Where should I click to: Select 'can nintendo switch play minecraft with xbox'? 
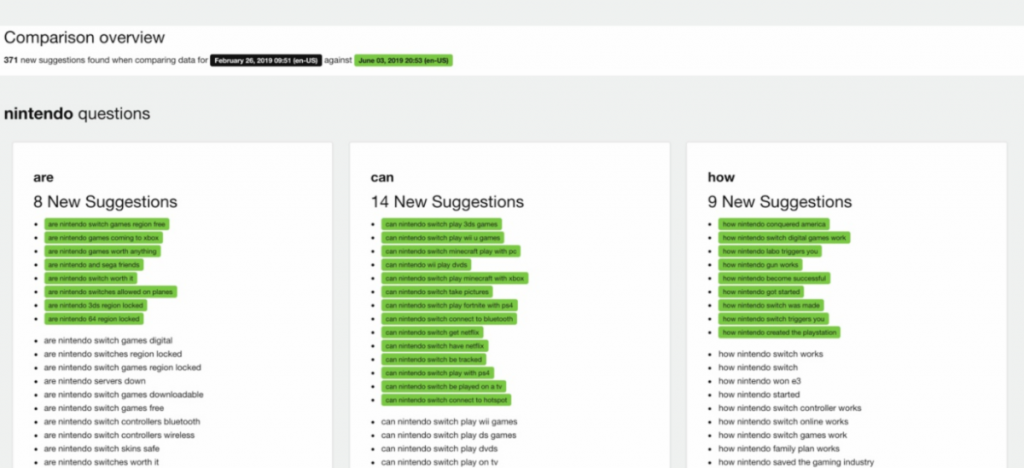pos(455,278)
